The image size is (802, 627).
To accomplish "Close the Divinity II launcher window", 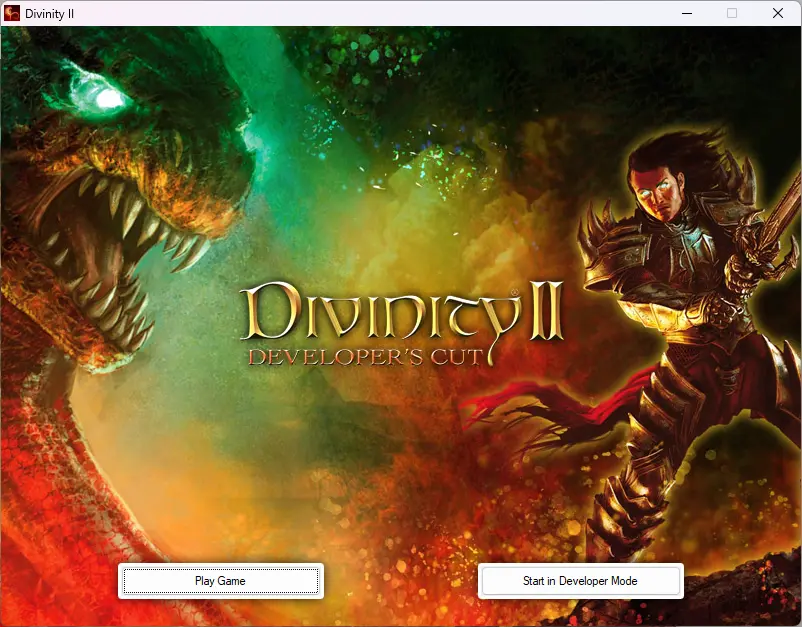I will click(x=778, y=13).
